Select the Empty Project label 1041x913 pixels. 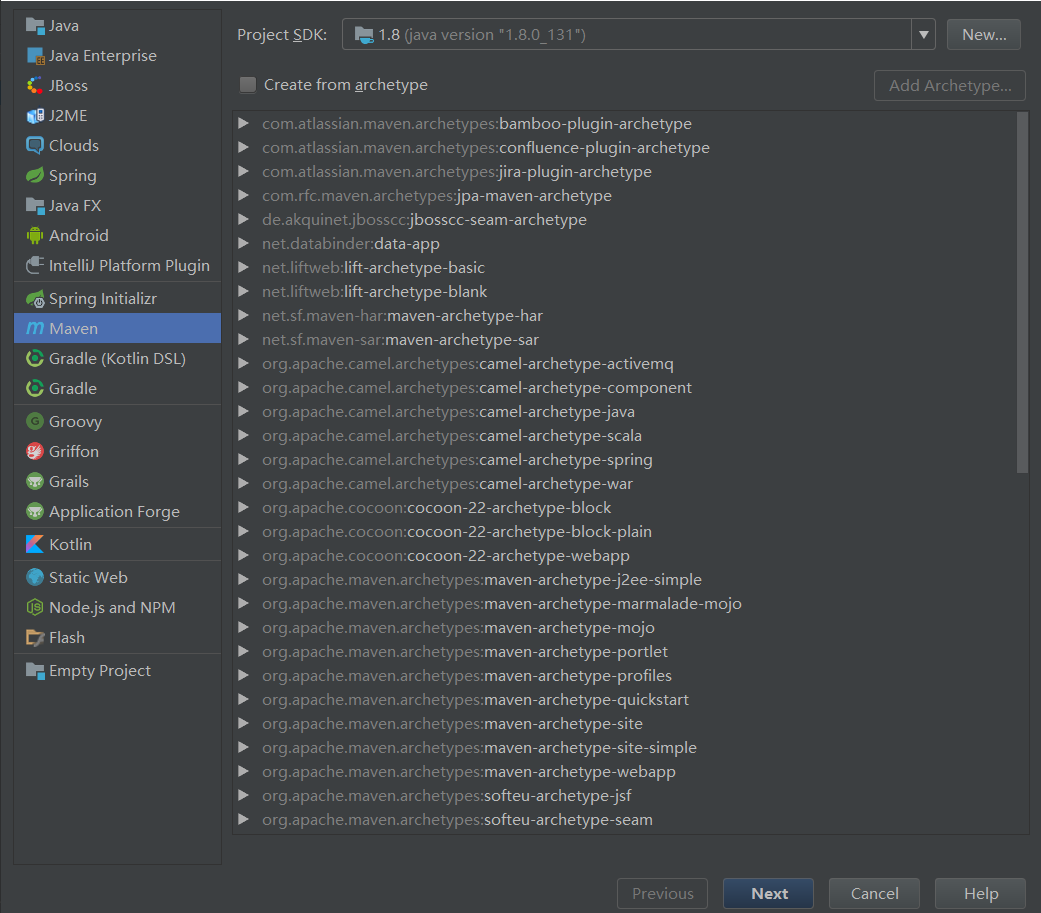[100, 671]
